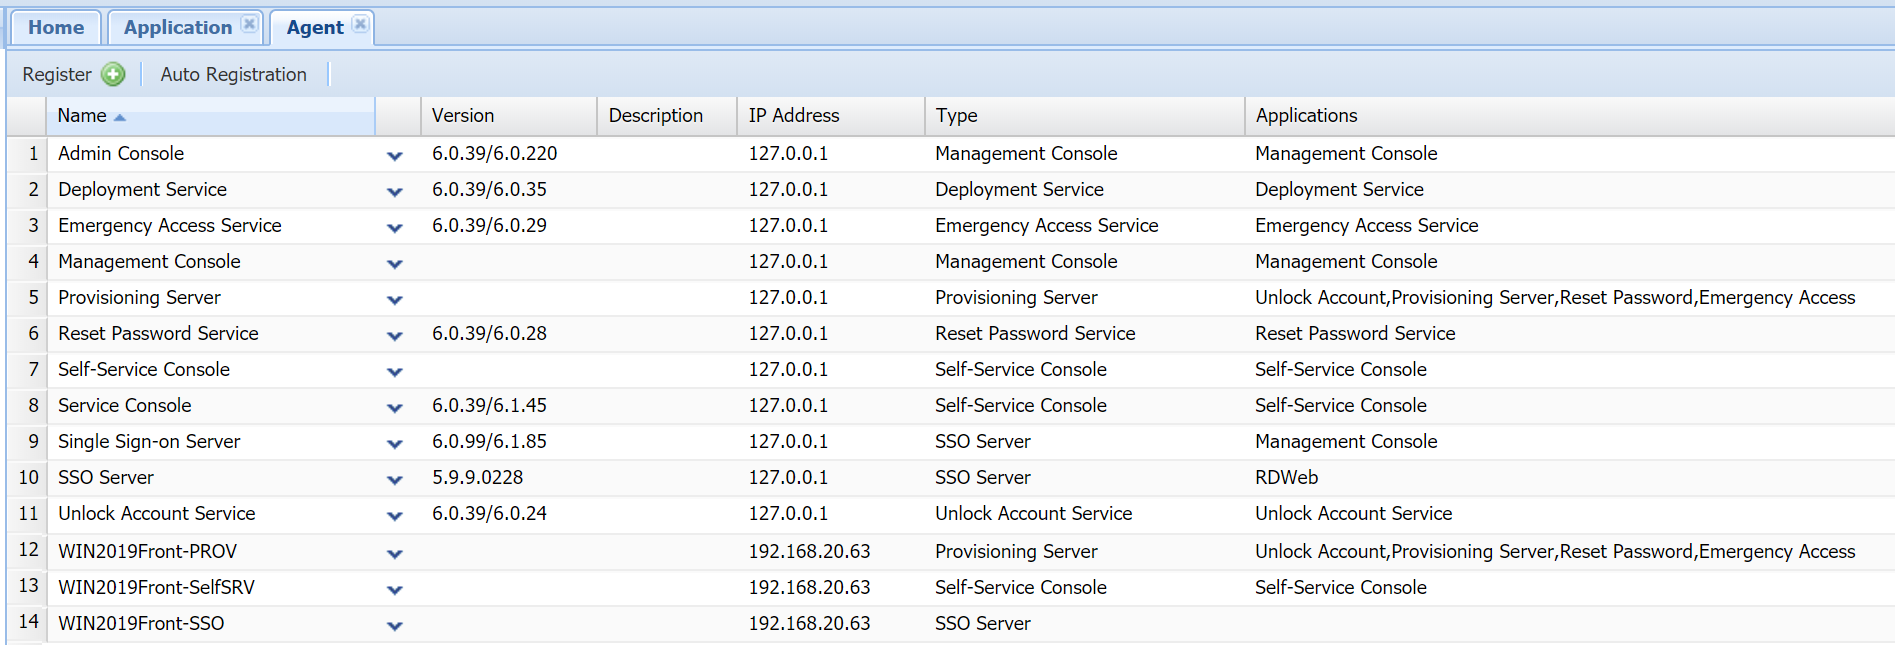Switch to the Home tab
This screenshot has width=1904, height=650.
[56, 27]
